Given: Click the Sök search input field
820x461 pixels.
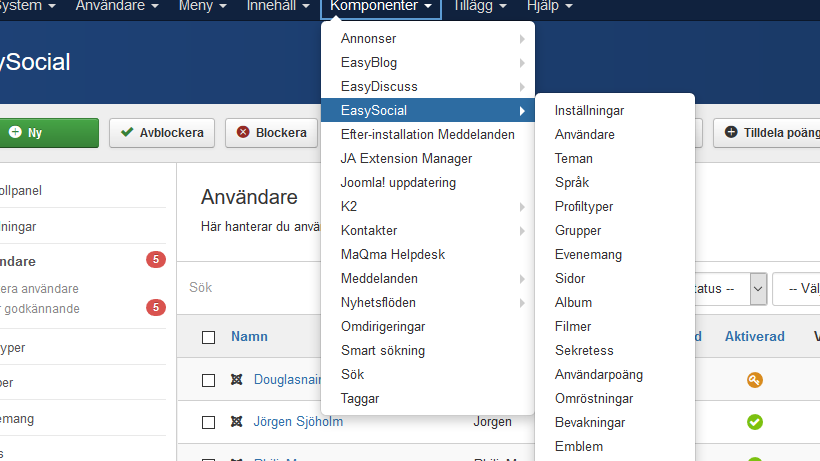Looking at the screenshot, I should pyautogui.click(x=250, y=288).
